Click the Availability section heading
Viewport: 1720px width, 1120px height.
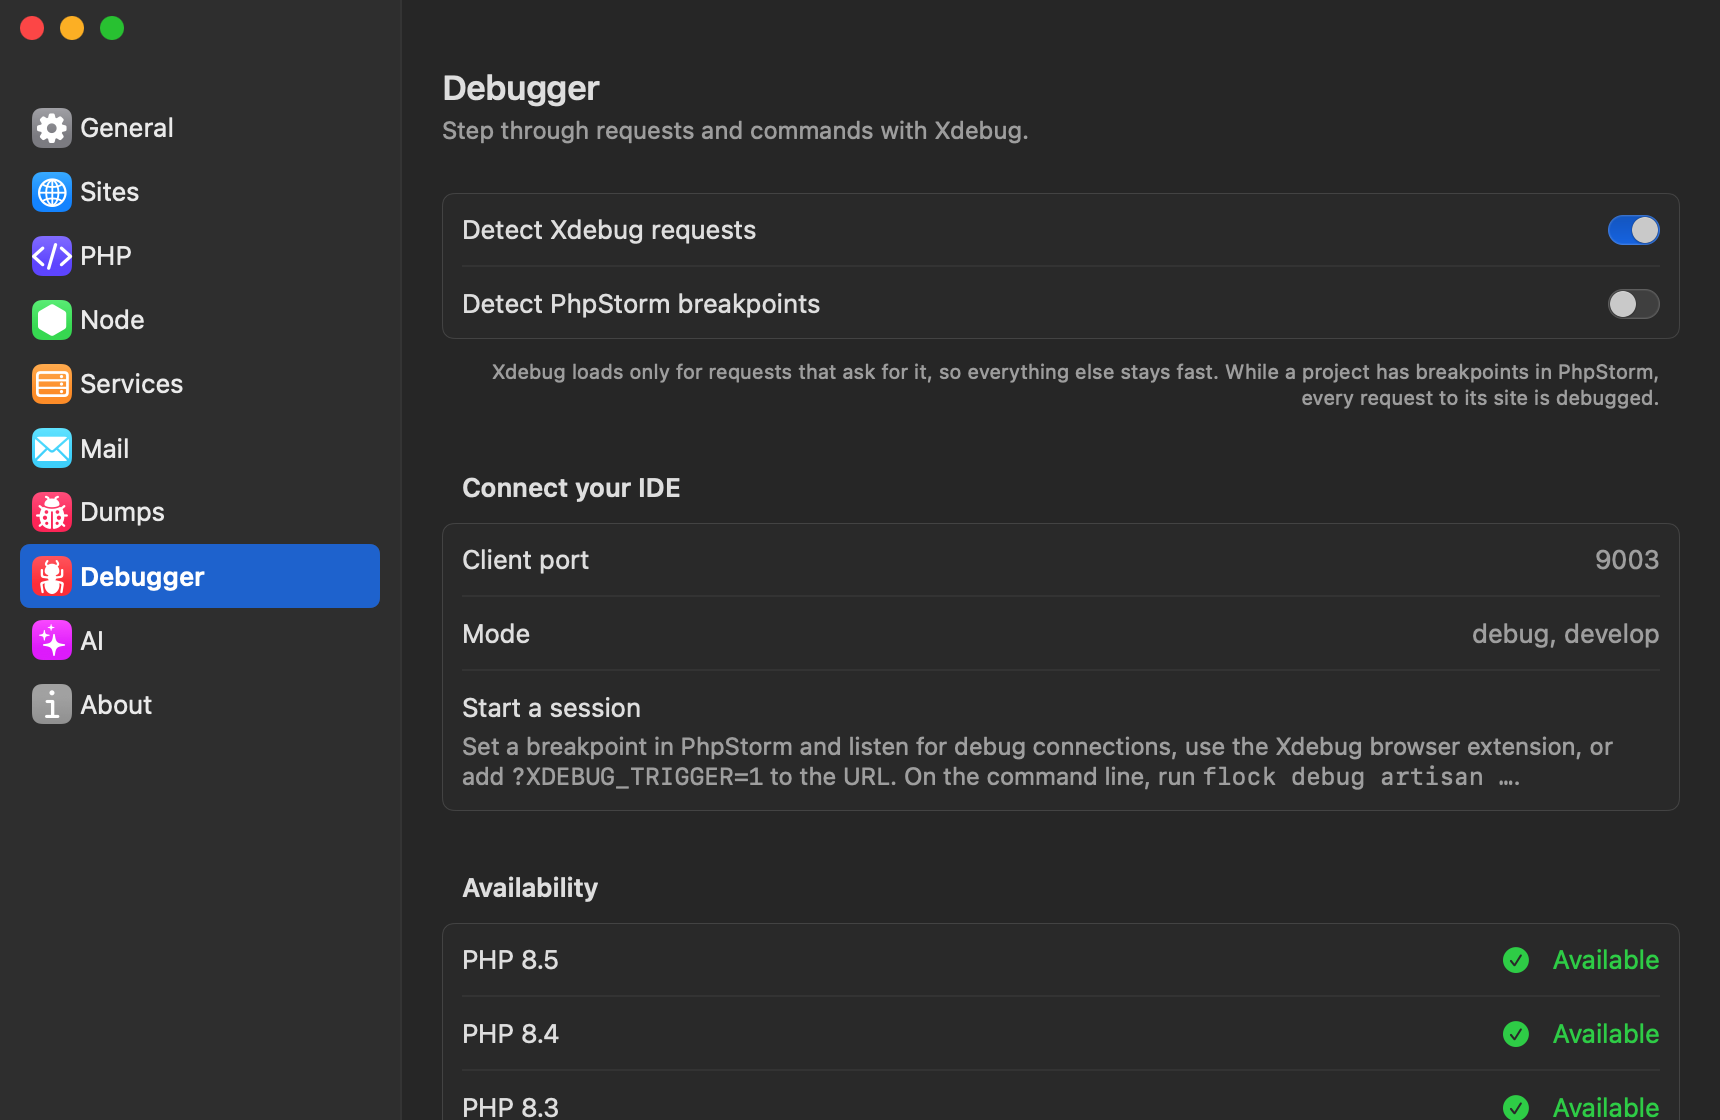tap(530, 888)
